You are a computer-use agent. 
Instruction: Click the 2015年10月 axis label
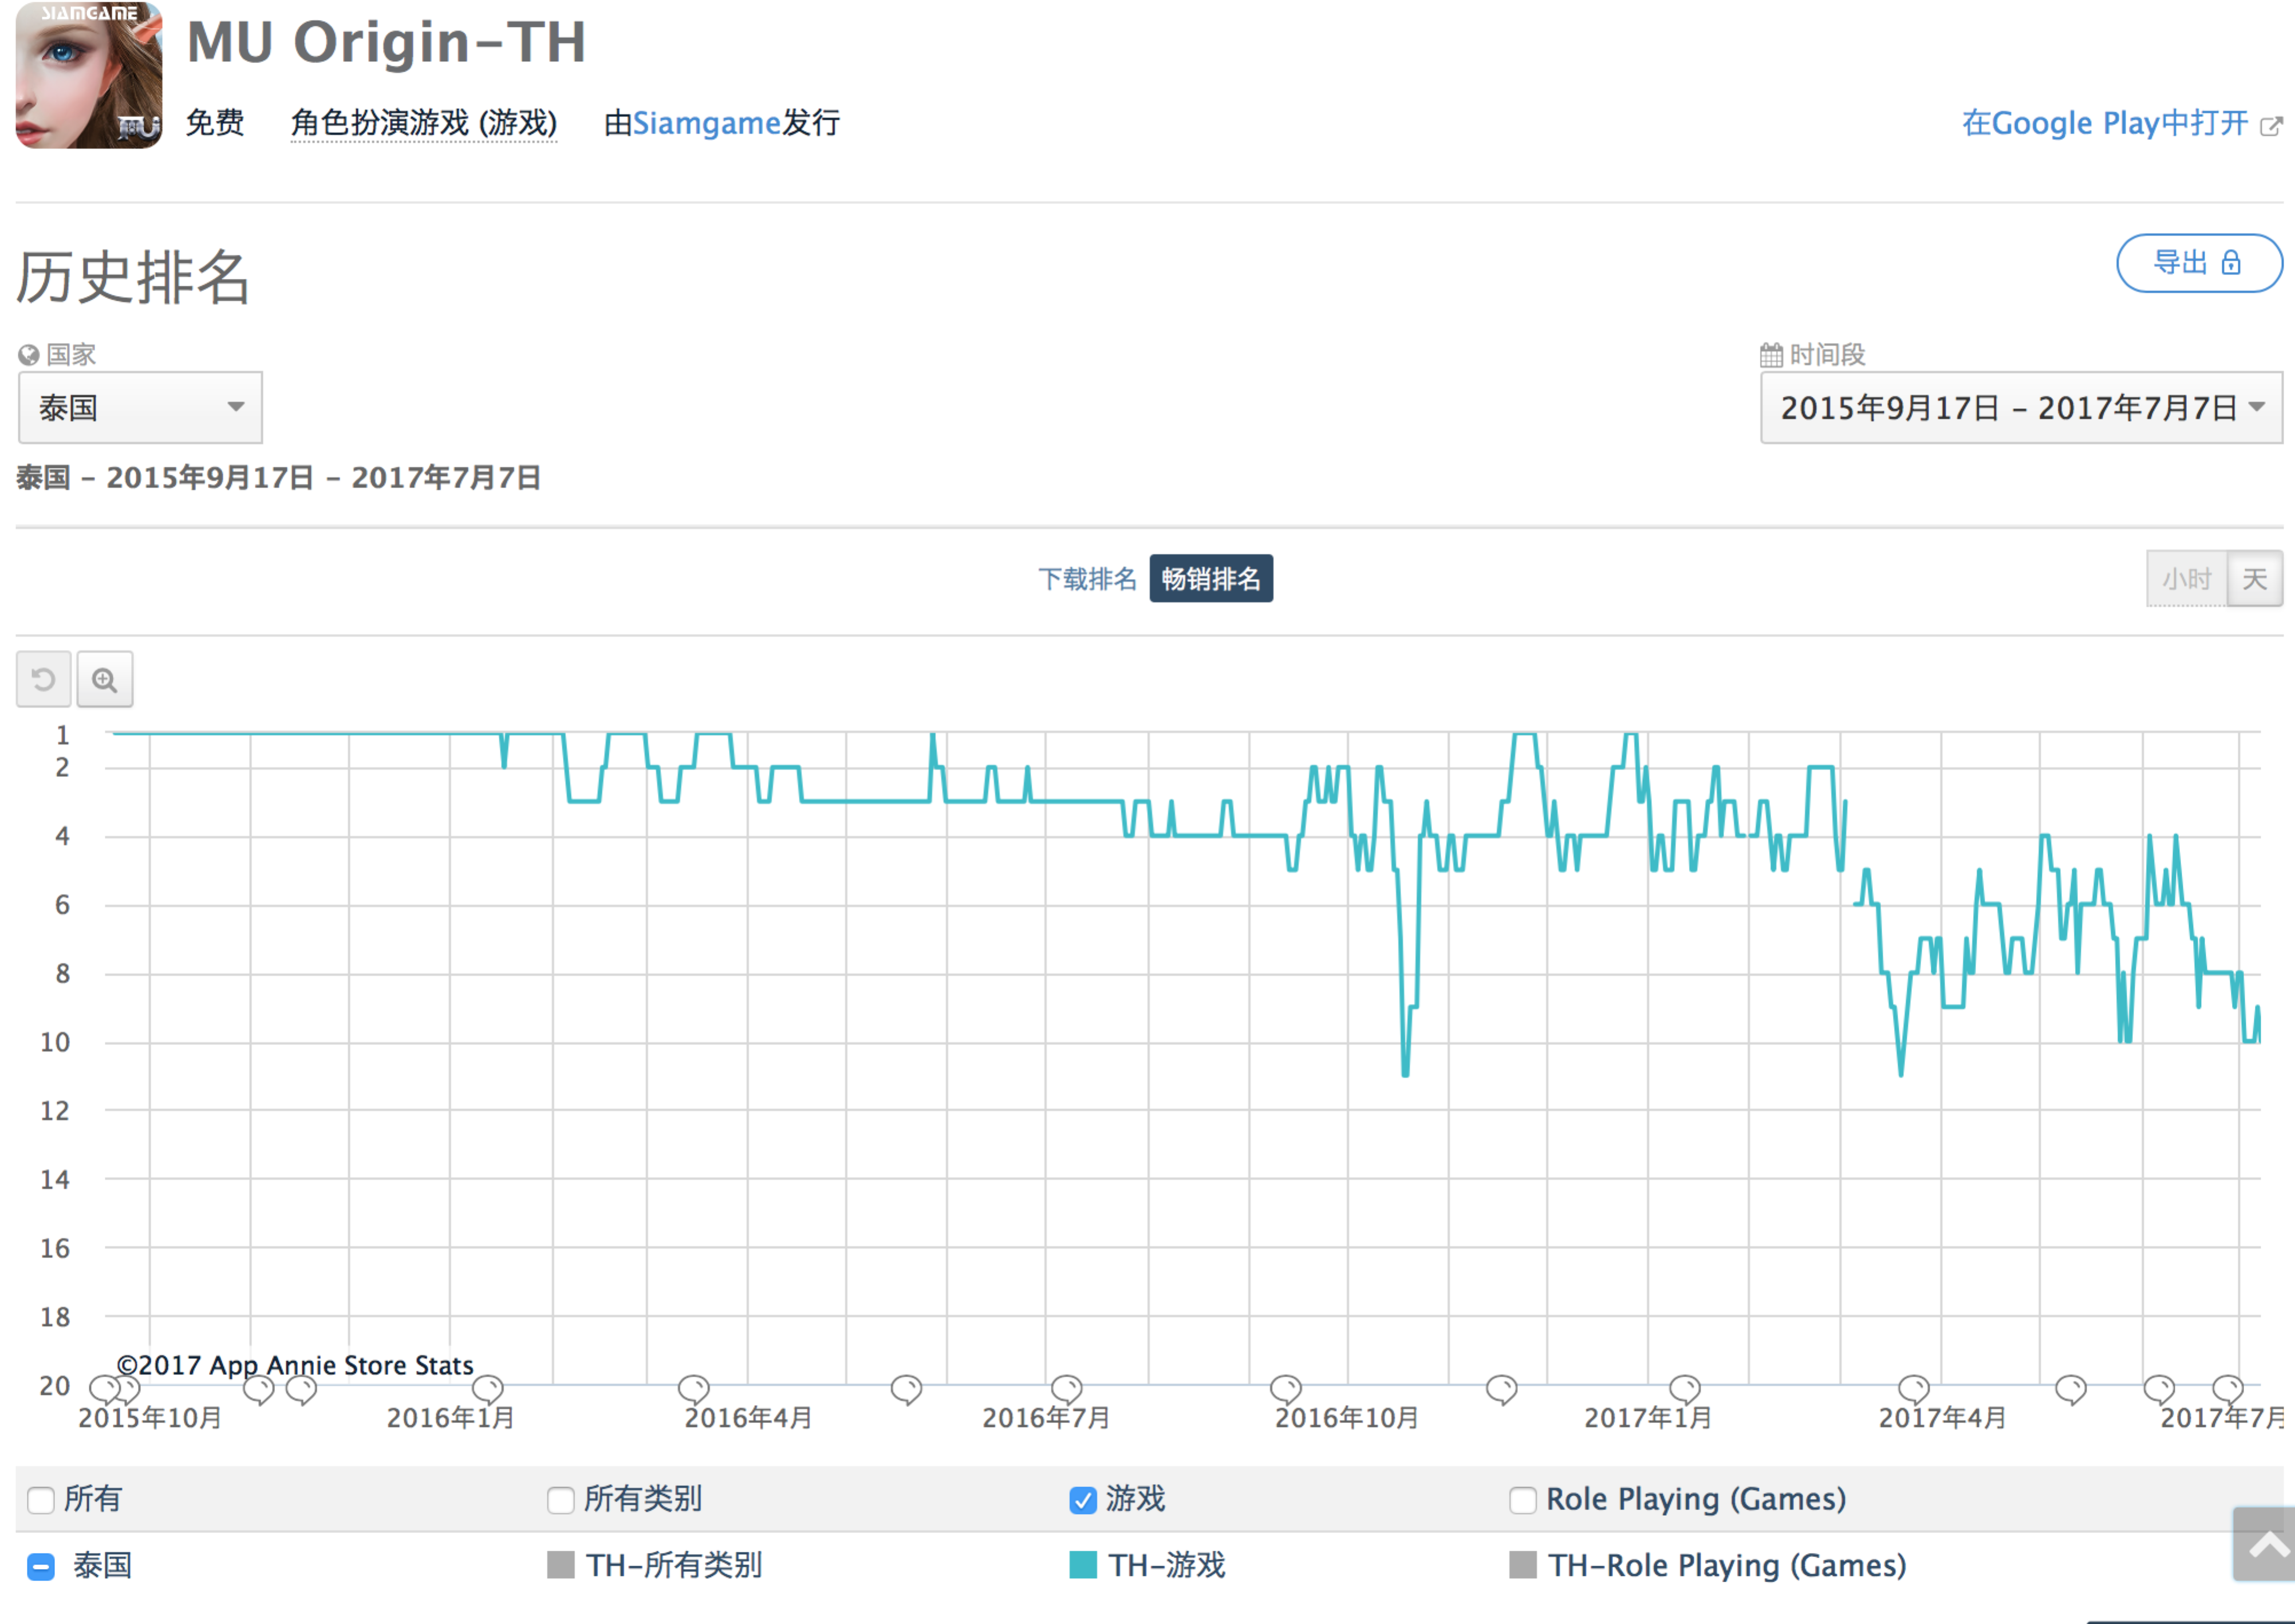click(x=150, y=1418)
